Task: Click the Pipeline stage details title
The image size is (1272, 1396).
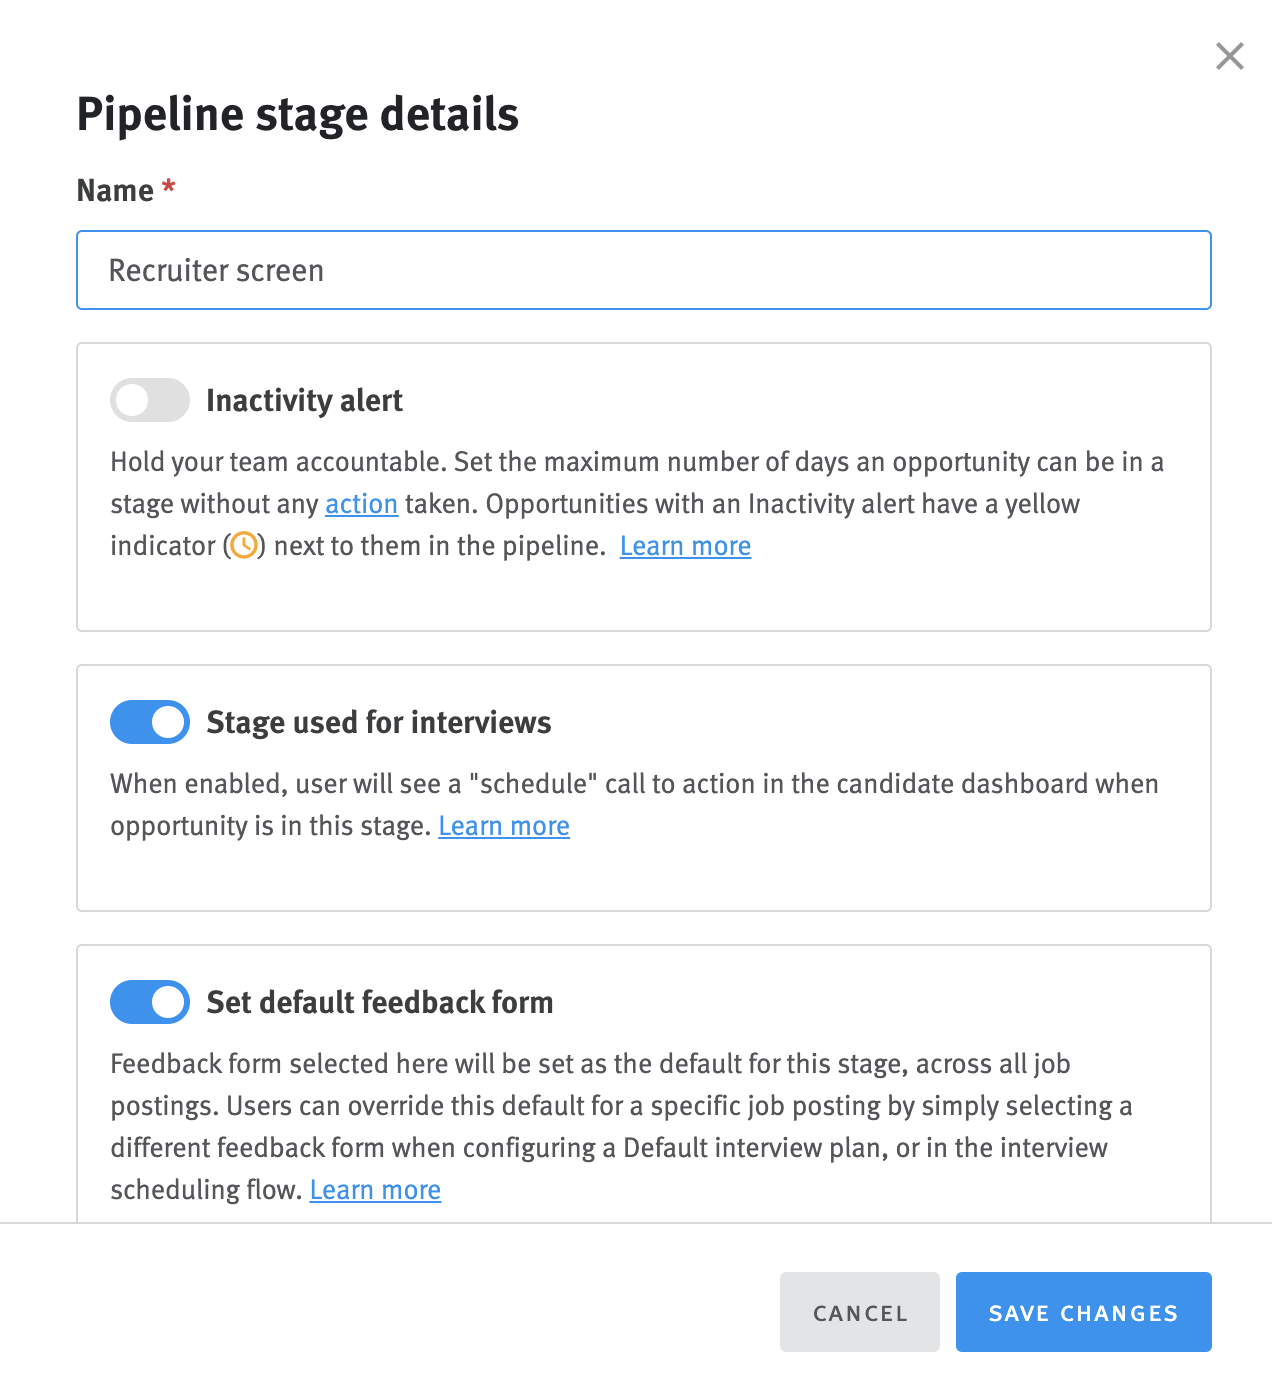Action: click(297, 114)
